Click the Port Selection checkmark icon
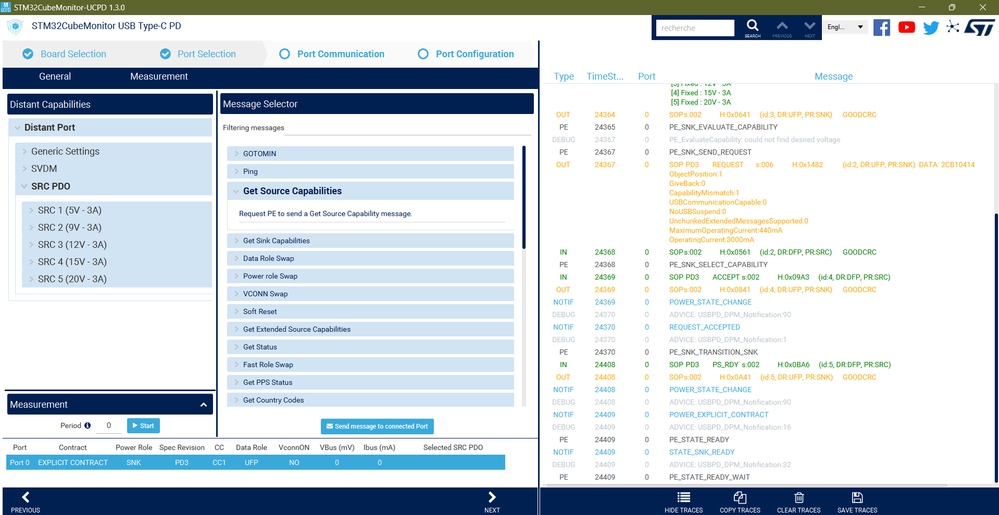999x515 pixels. coord(165,54)
